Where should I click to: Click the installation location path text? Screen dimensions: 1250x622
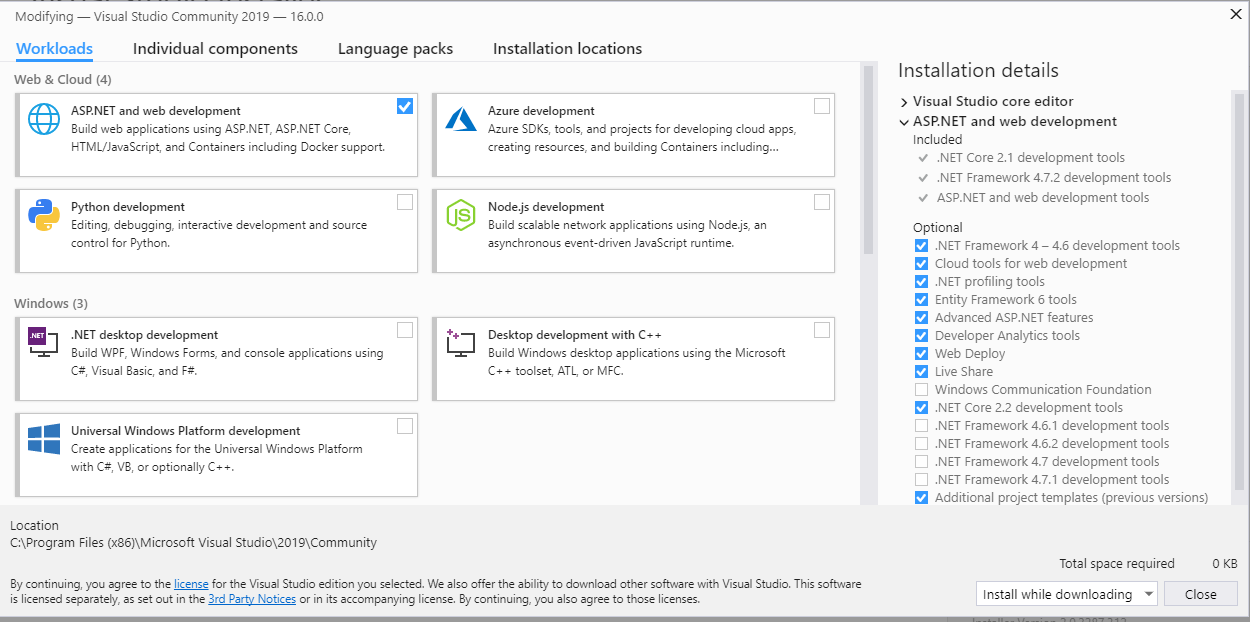point(193,543)
